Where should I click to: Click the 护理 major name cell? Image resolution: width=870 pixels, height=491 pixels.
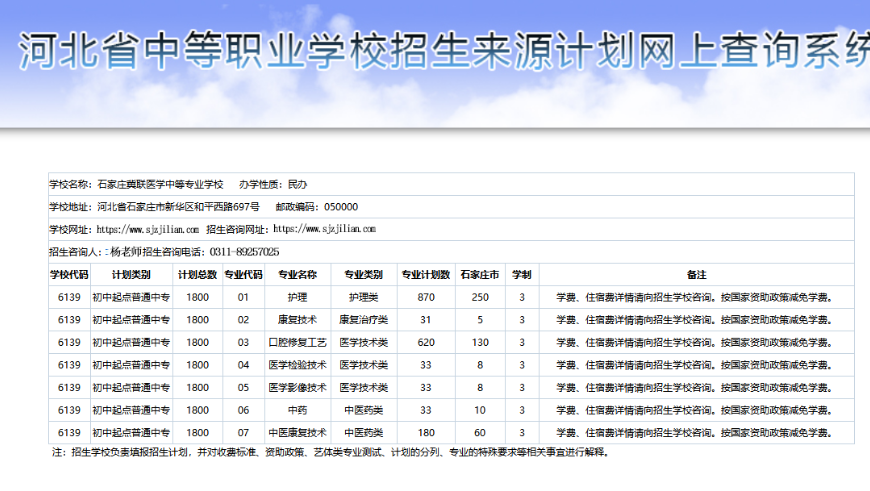click(297, 297)
